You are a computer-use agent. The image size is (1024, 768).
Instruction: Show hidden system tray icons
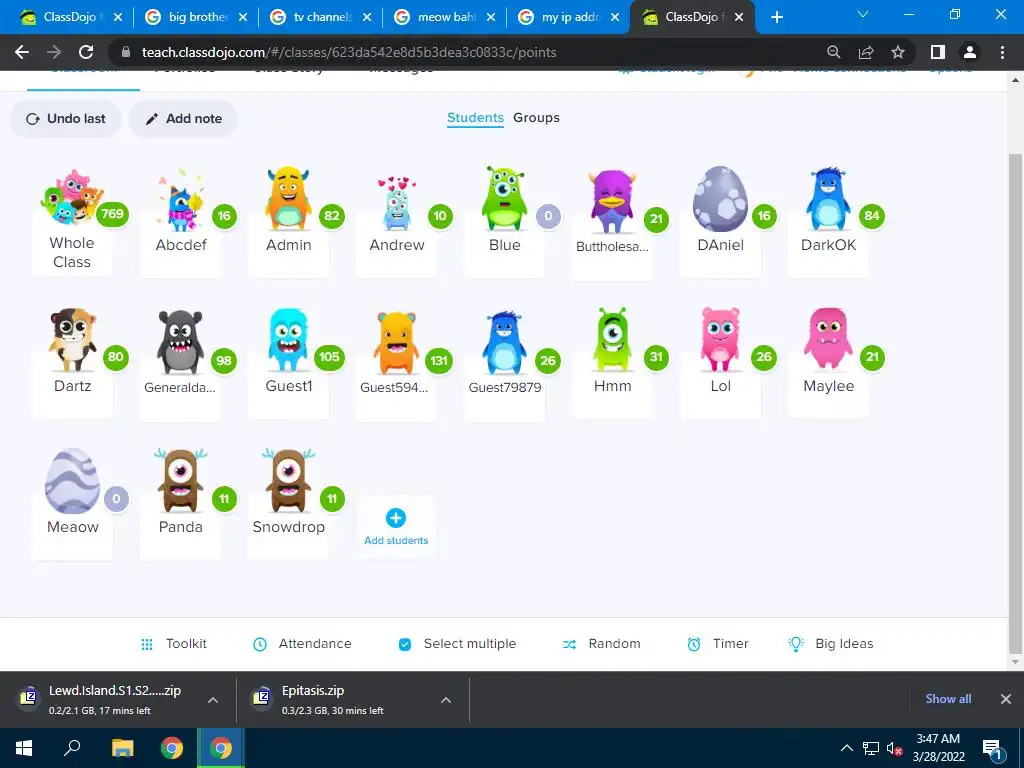[846, 748]
